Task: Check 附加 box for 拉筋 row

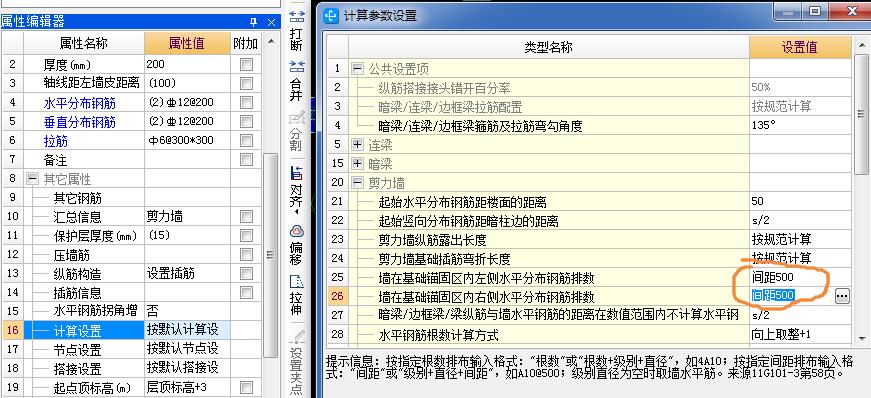Action: pyautogui.click(x=246, y=141)
